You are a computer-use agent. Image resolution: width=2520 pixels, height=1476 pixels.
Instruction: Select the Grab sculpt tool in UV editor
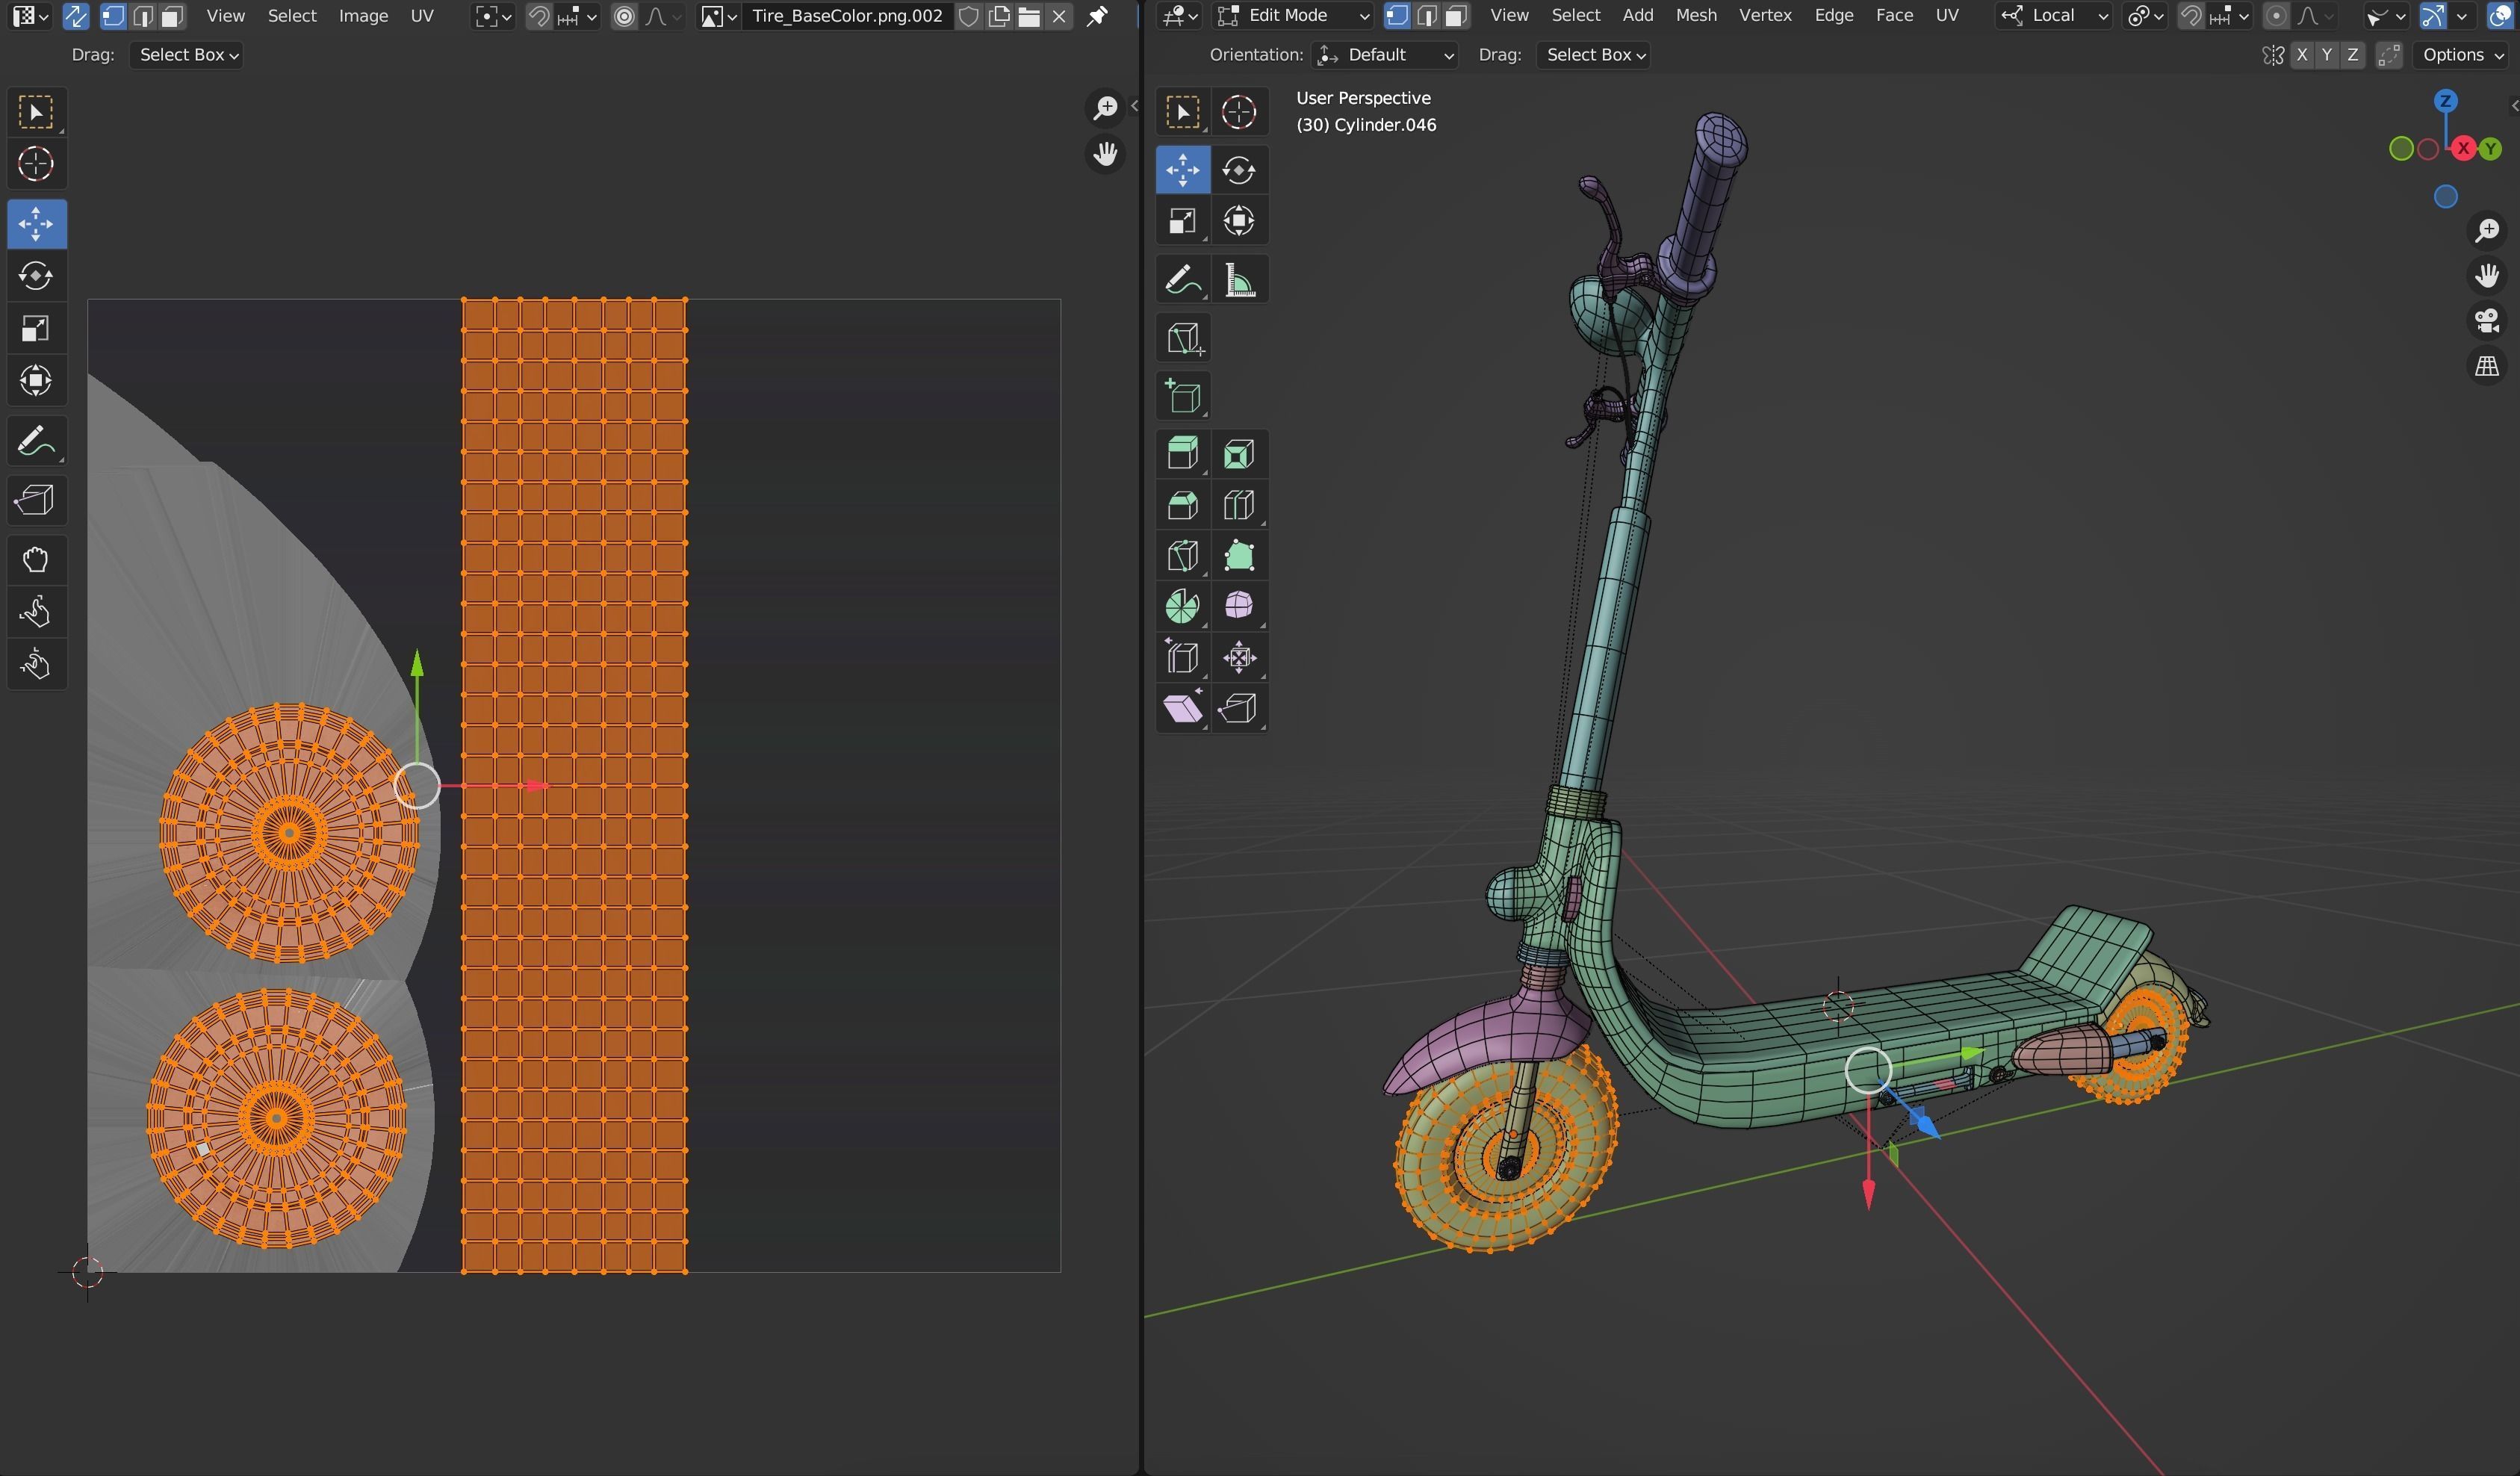(36, 559)
